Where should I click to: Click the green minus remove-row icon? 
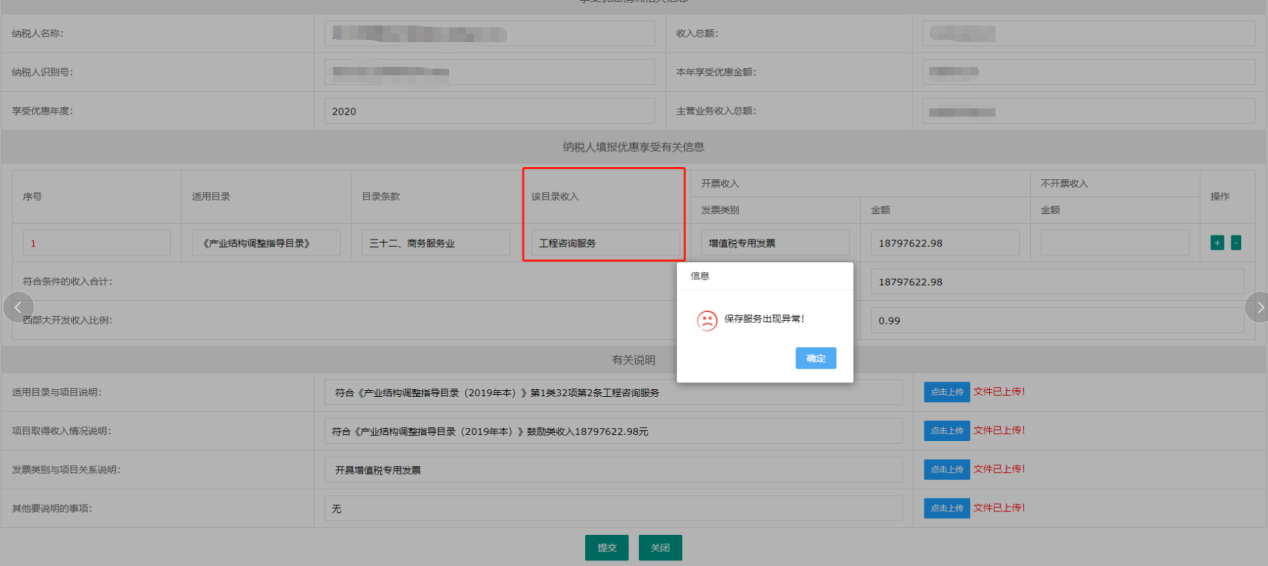point(1236,242)
